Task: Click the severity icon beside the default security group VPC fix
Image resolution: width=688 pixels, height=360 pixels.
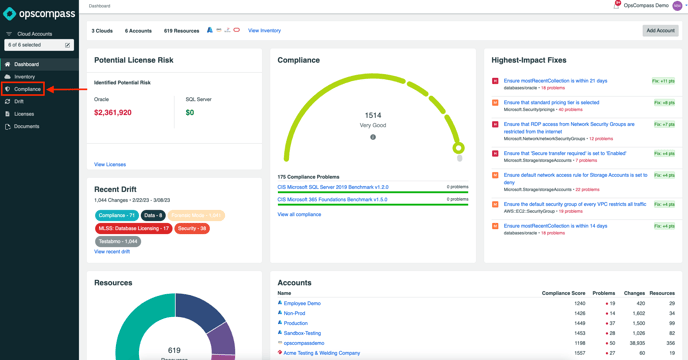Action: click(495, 204)
